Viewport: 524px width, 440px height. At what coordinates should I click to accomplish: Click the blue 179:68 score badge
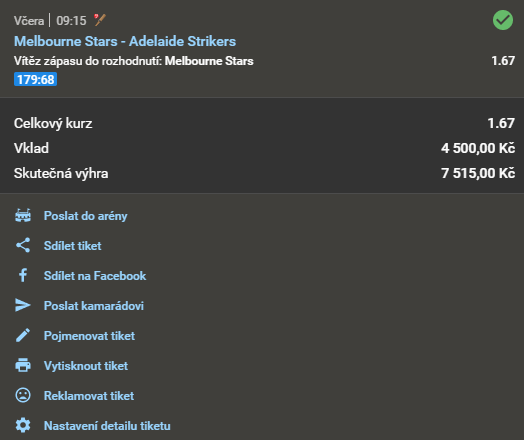click(x=35, y=79)
